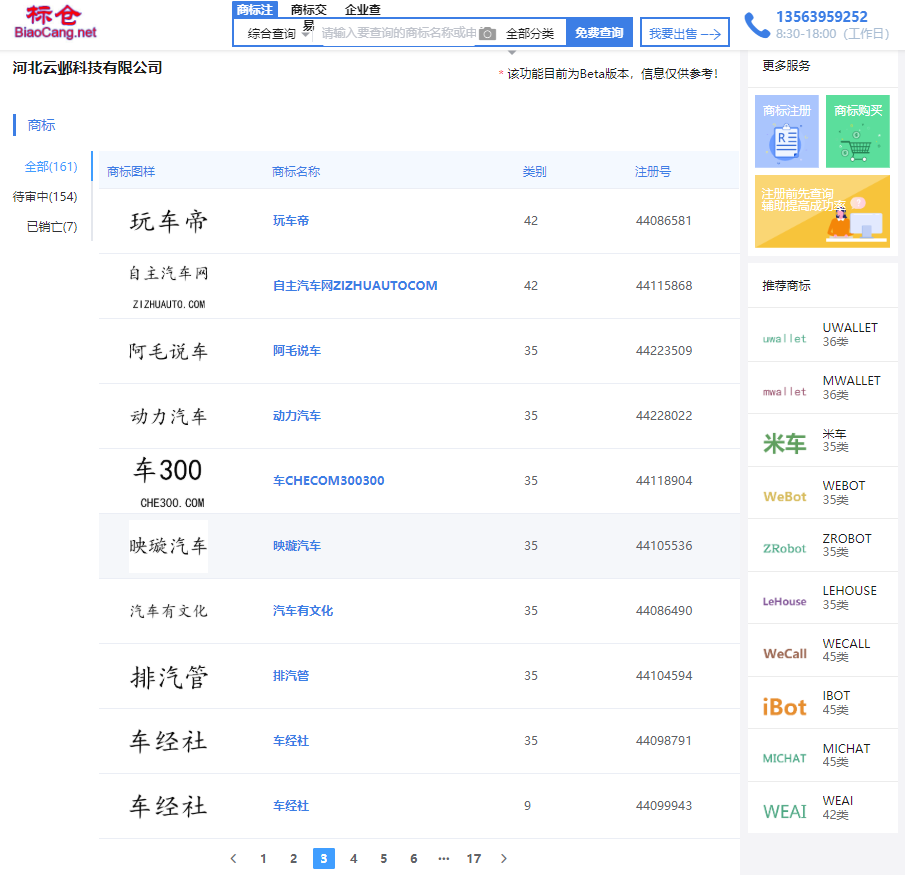Open the 阿毛说车 trademark link
Image resolution: width=905 pixels, height=875 pixels.
click(297, 351)
